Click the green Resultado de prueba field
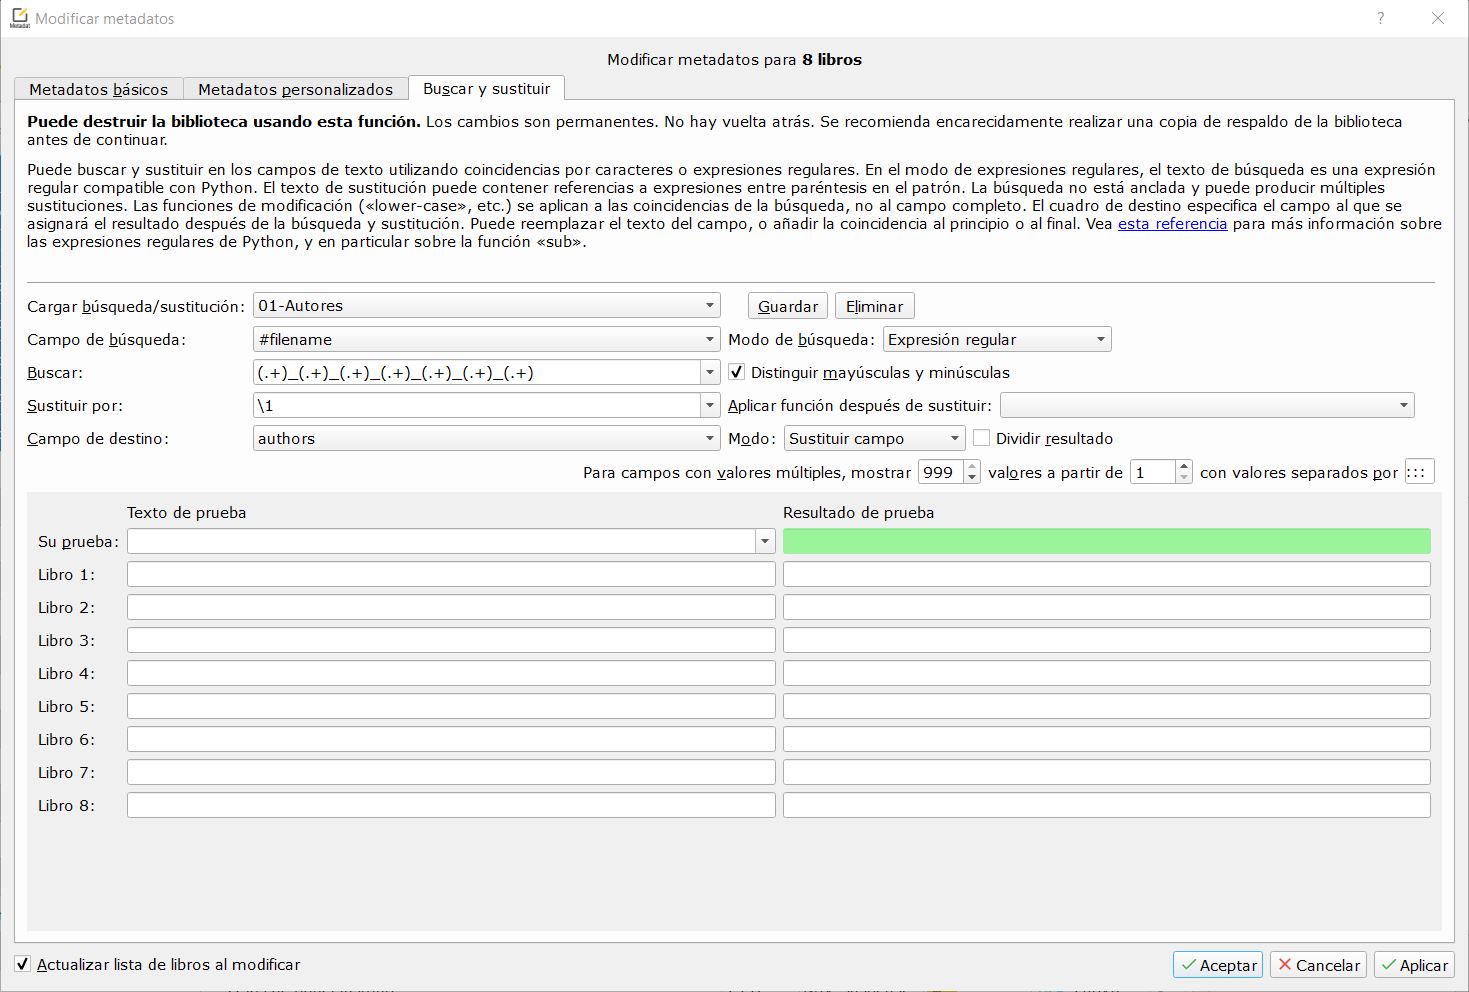1469x992 pixels. coord(1107,541)
